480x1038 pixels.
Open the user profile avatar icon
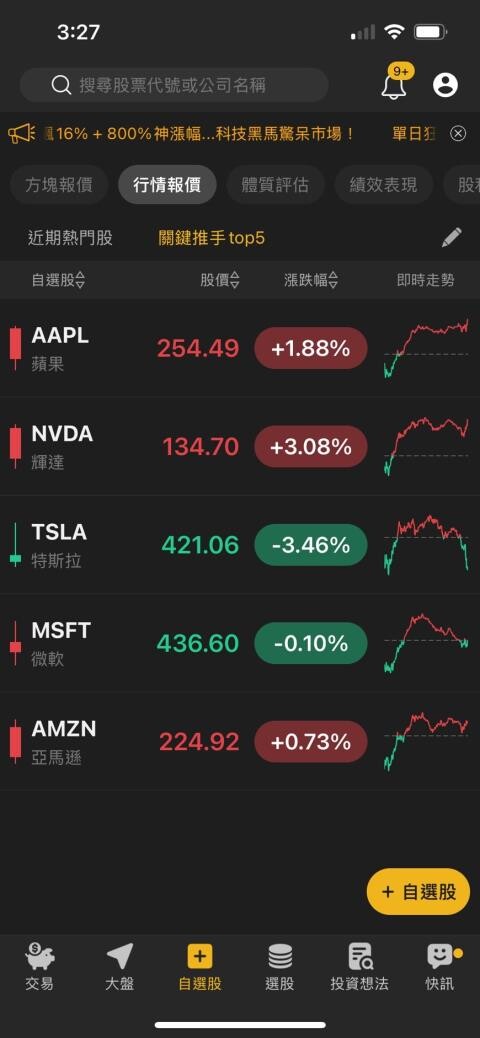pyautogui.click(x=445, y=85)
